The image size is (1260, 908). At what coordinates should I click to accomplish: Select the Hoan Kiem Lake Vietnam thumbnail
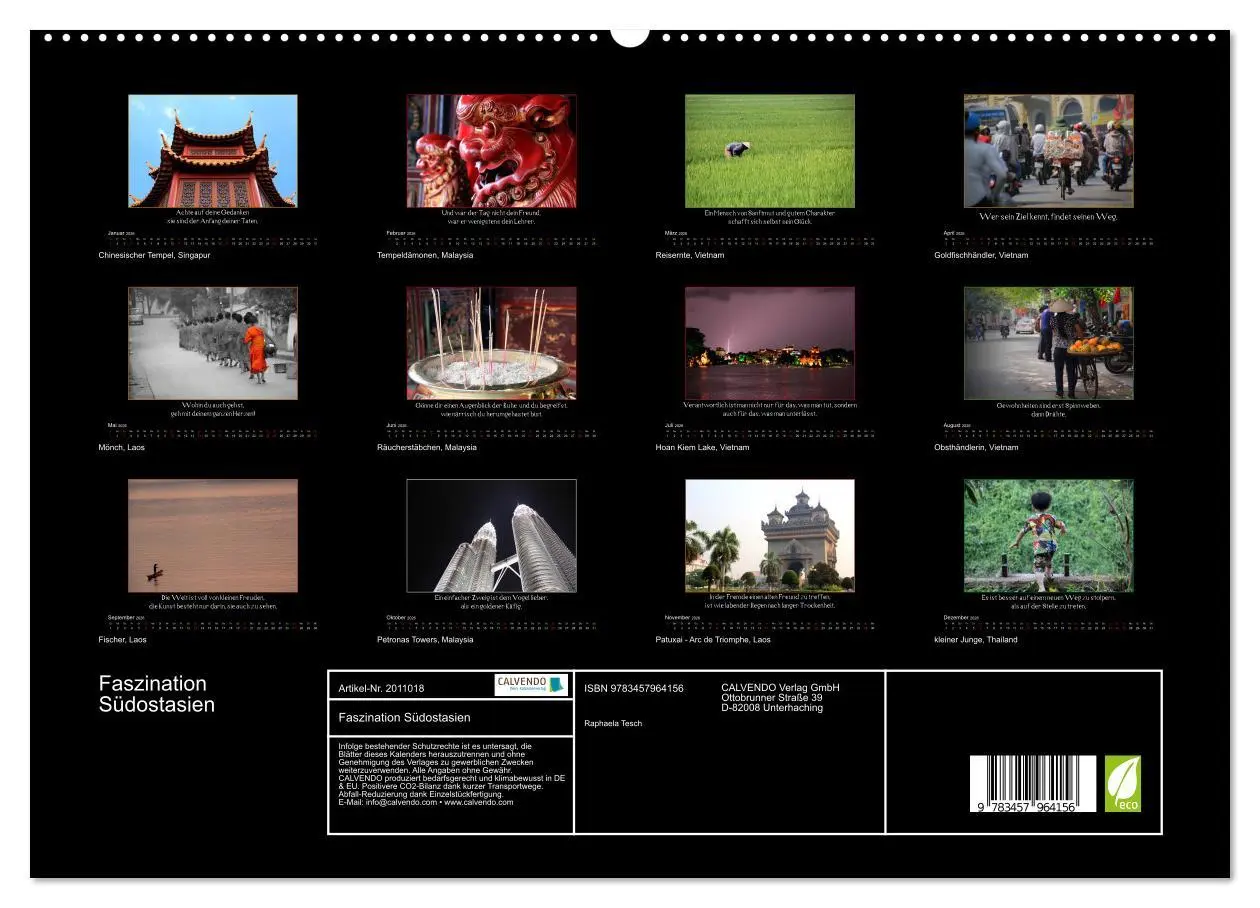tap(768, 342)
